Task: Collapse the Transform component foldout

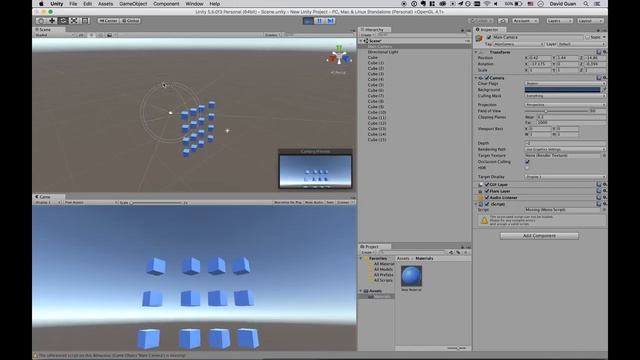Action: pos(476,52)
